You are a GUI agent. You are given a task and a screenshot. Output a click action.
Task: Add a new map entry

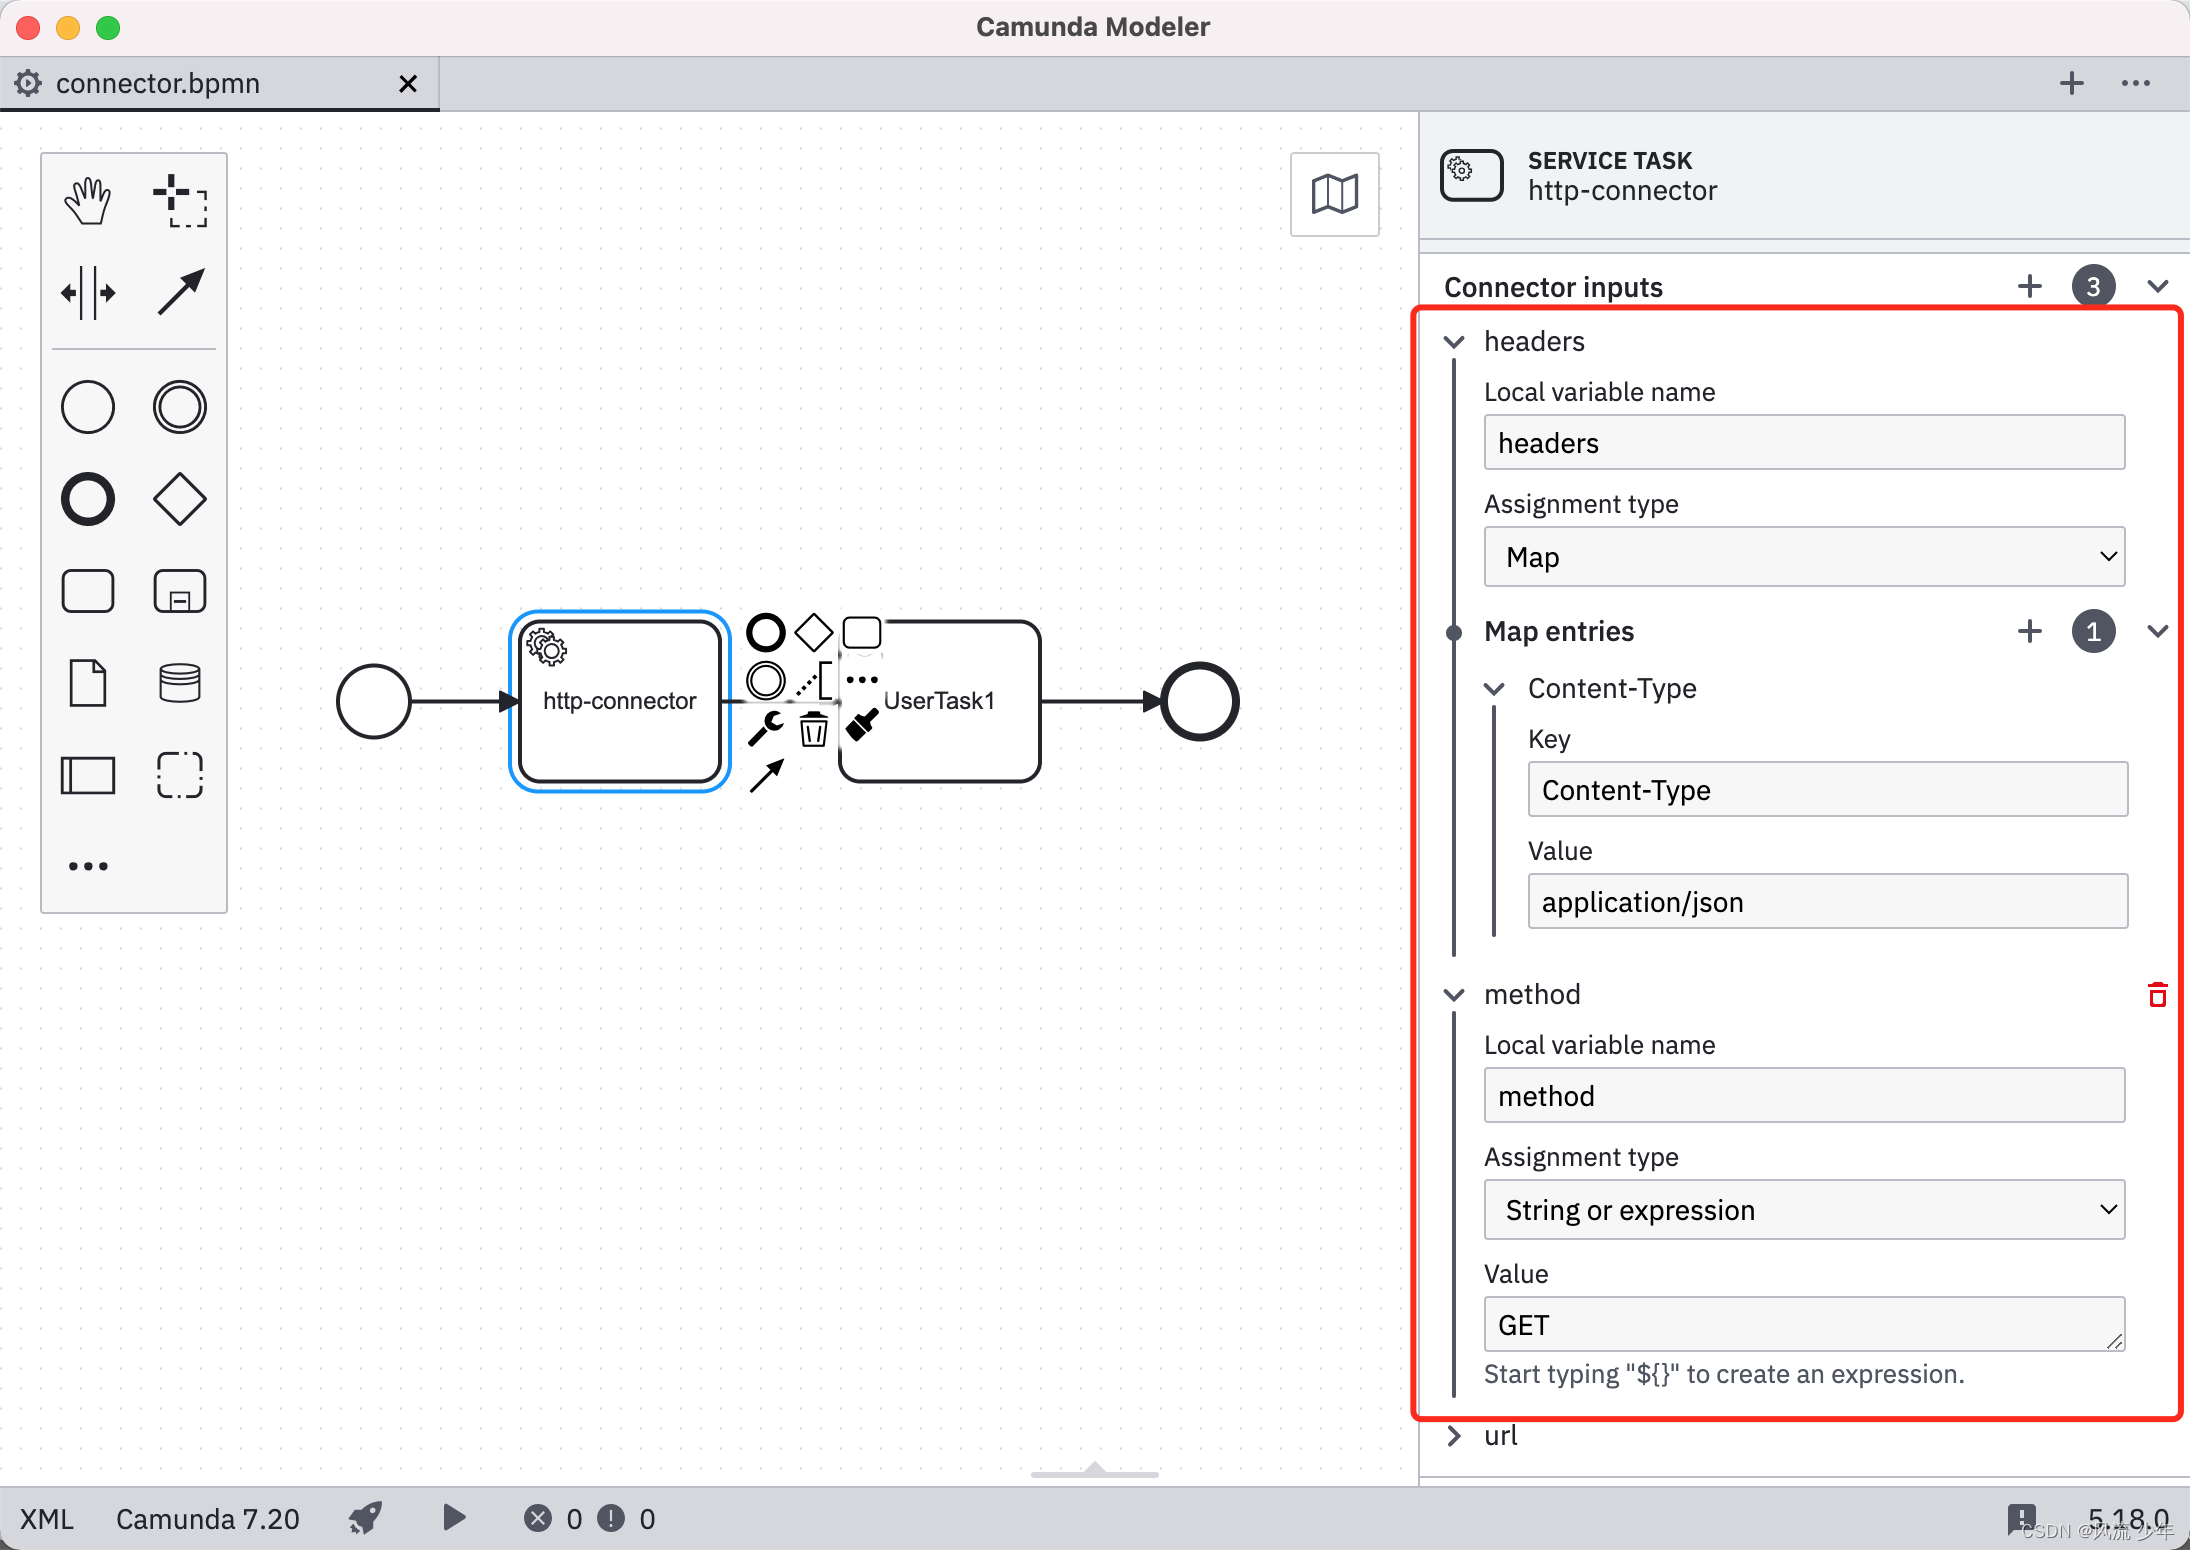pos(2030,631)
